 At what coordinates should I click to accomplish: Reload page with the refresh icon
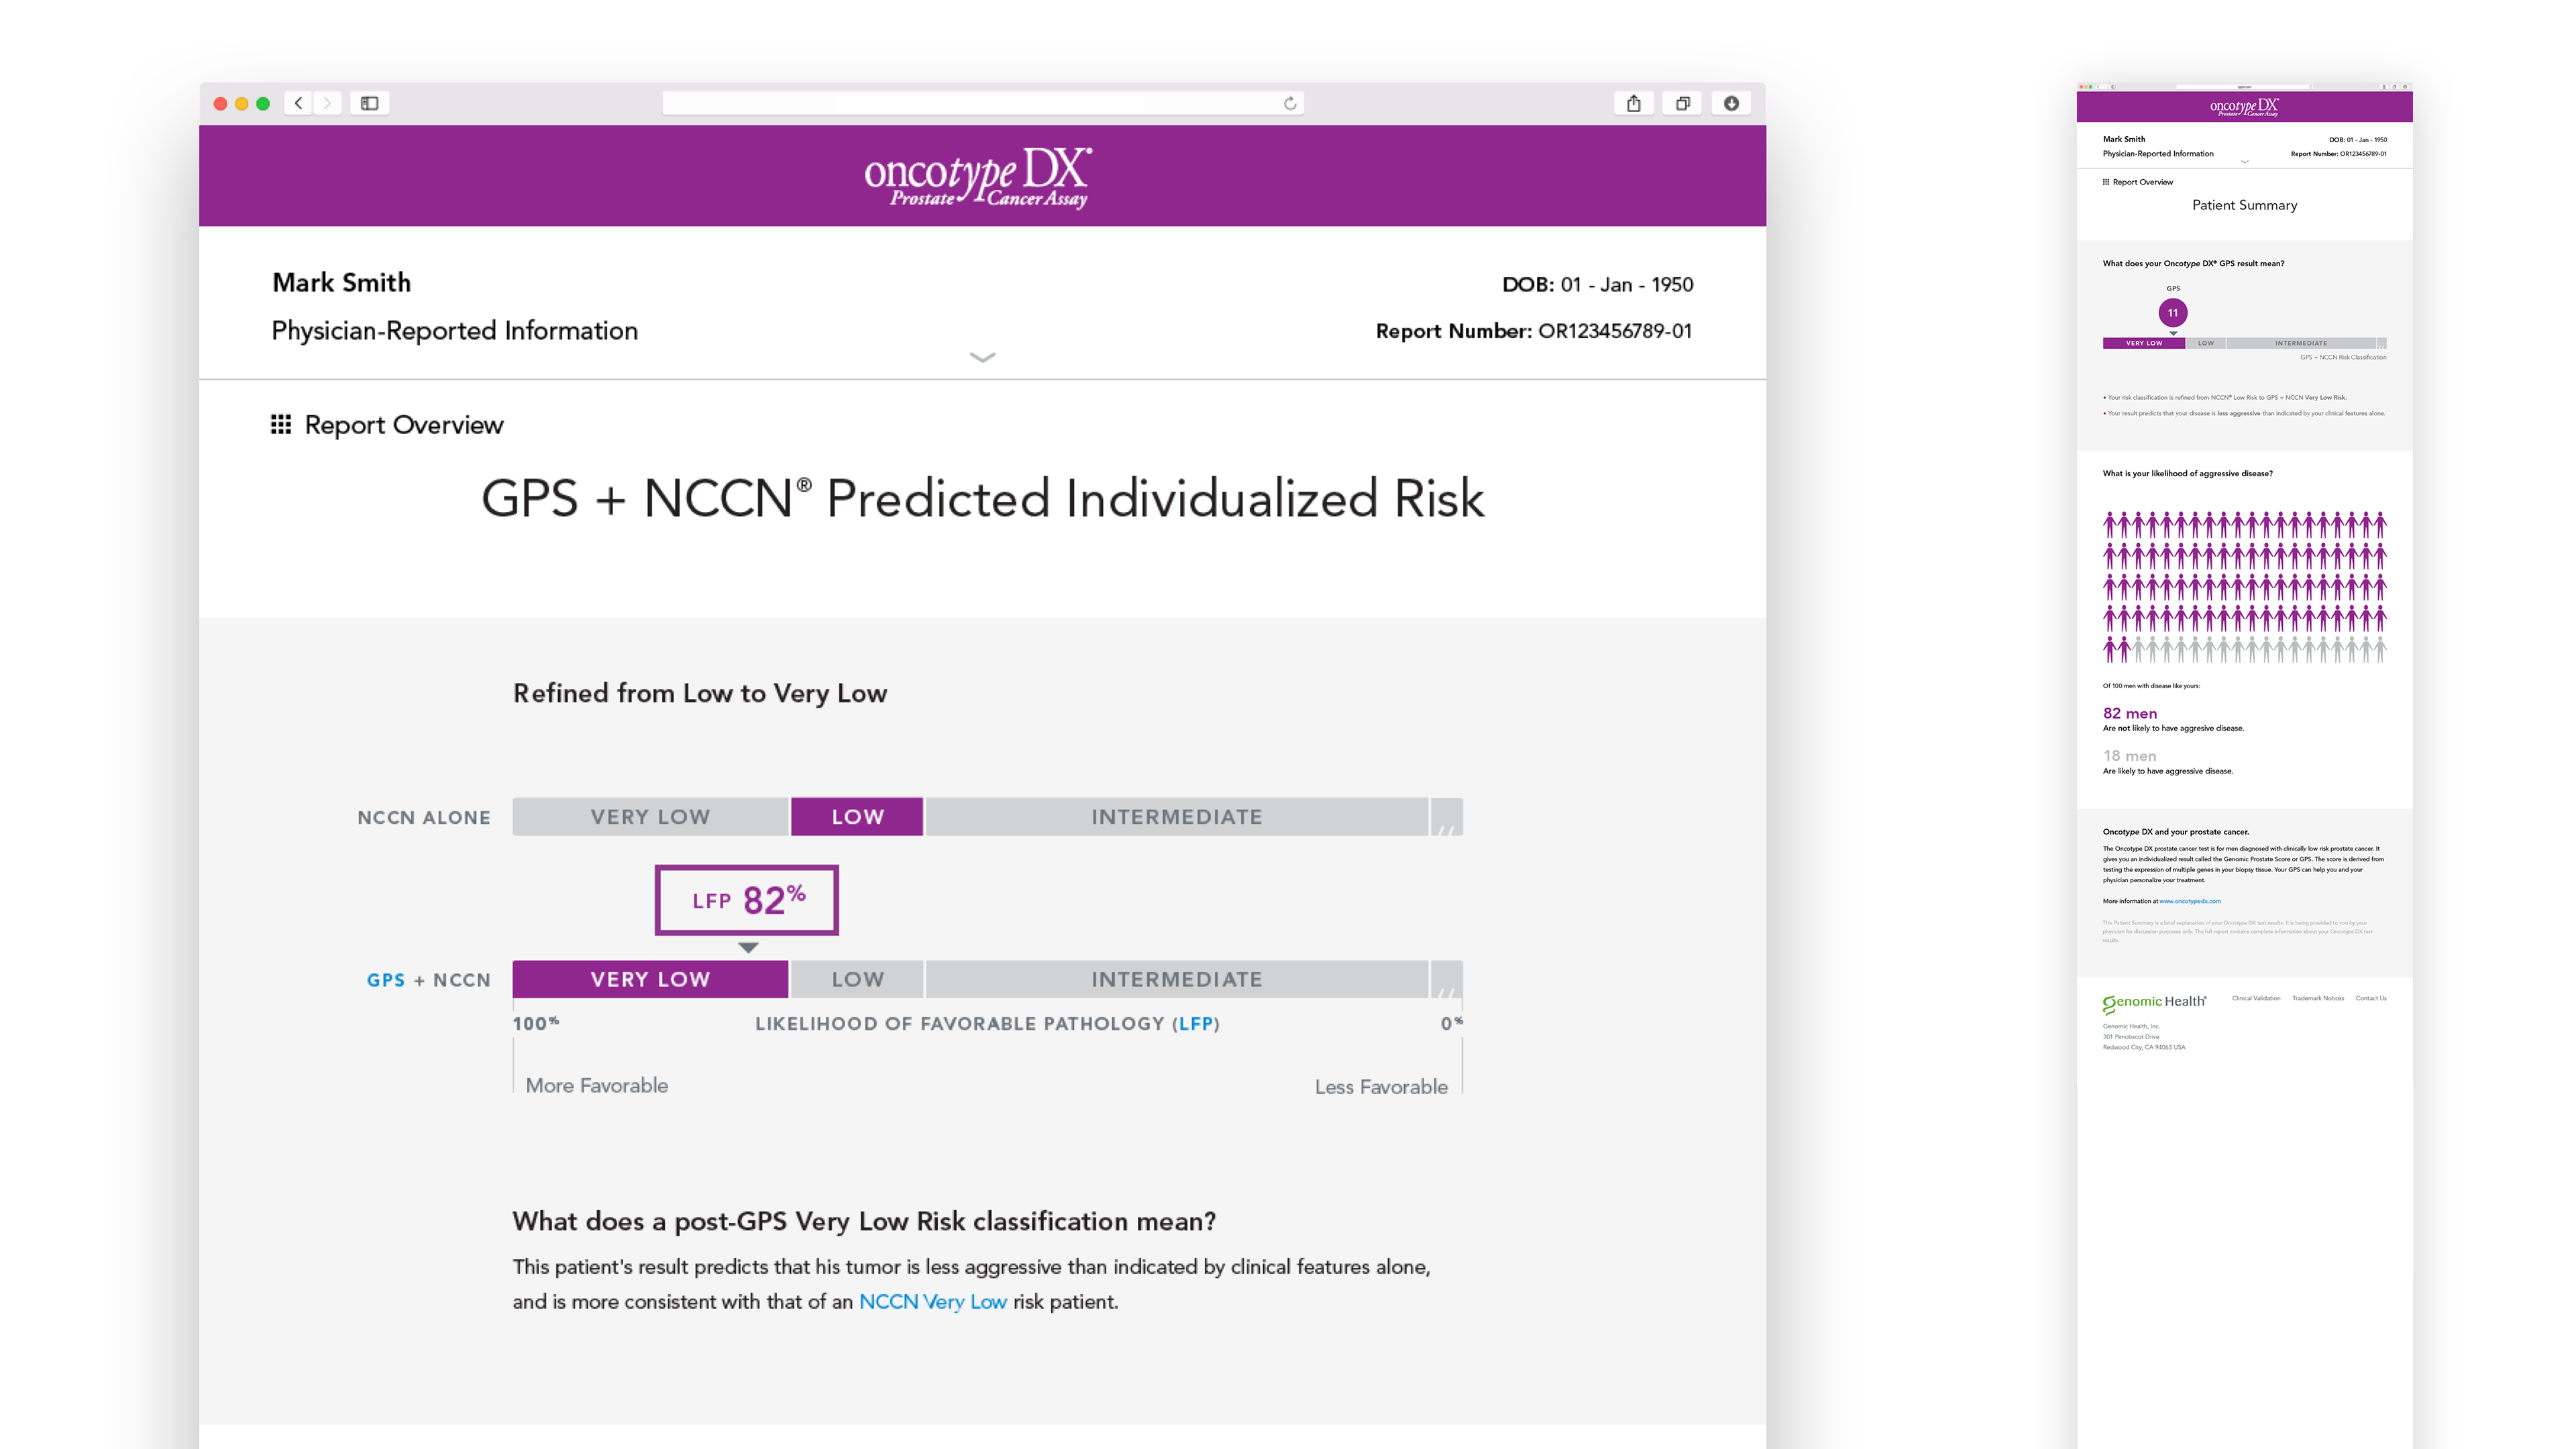tap(1290, 103)
